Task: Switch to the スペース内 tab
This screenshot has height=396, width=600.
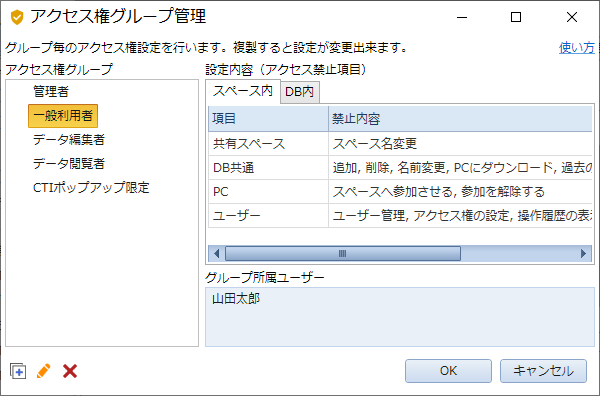Action: [x=243, y=91]
